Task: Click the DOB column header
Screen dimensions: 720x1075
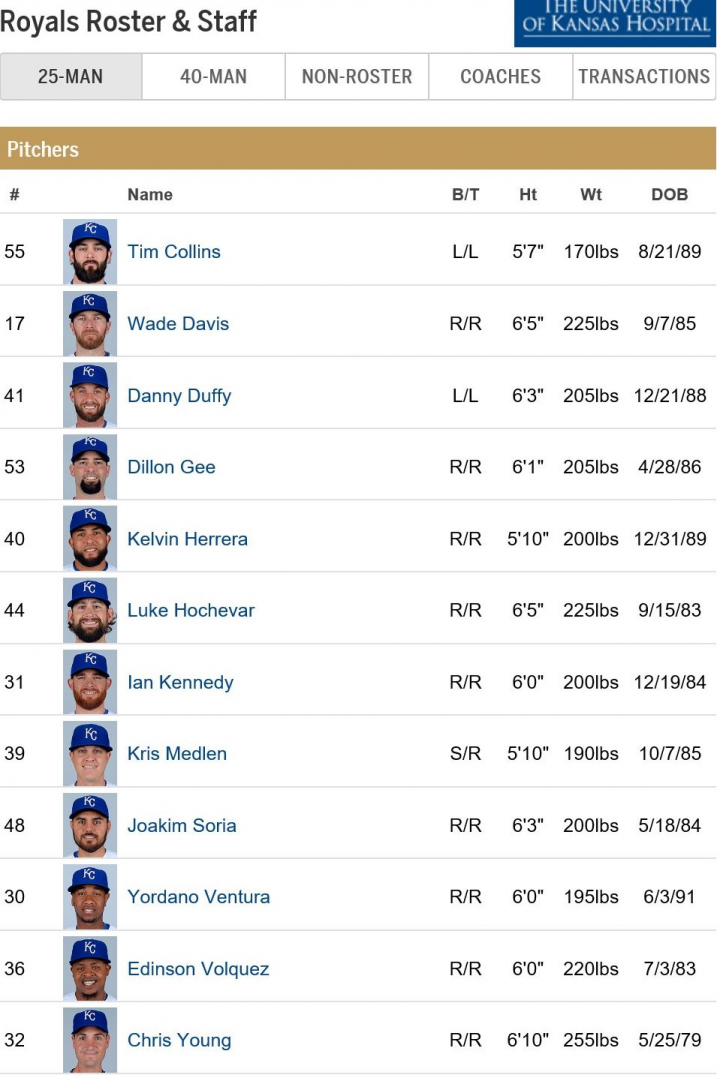Action: [x=669, y=195]
